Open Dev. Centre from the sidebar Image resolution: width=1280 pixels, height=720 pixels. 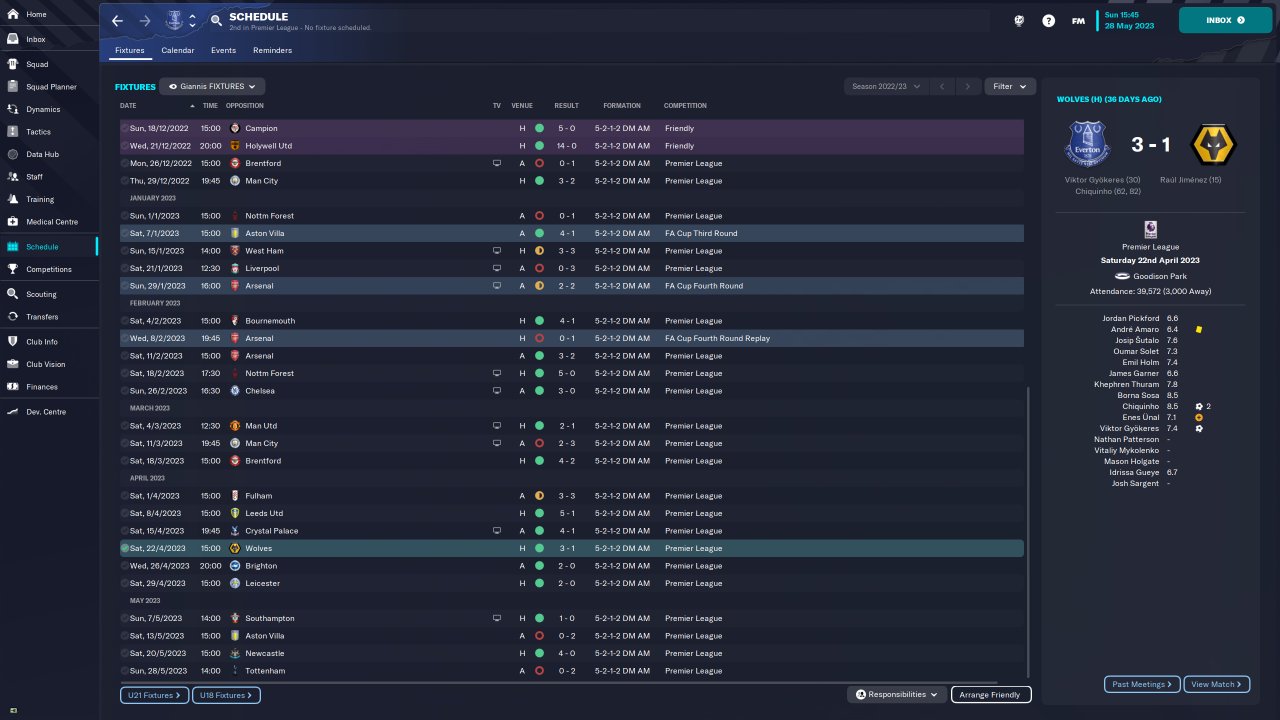48,412
